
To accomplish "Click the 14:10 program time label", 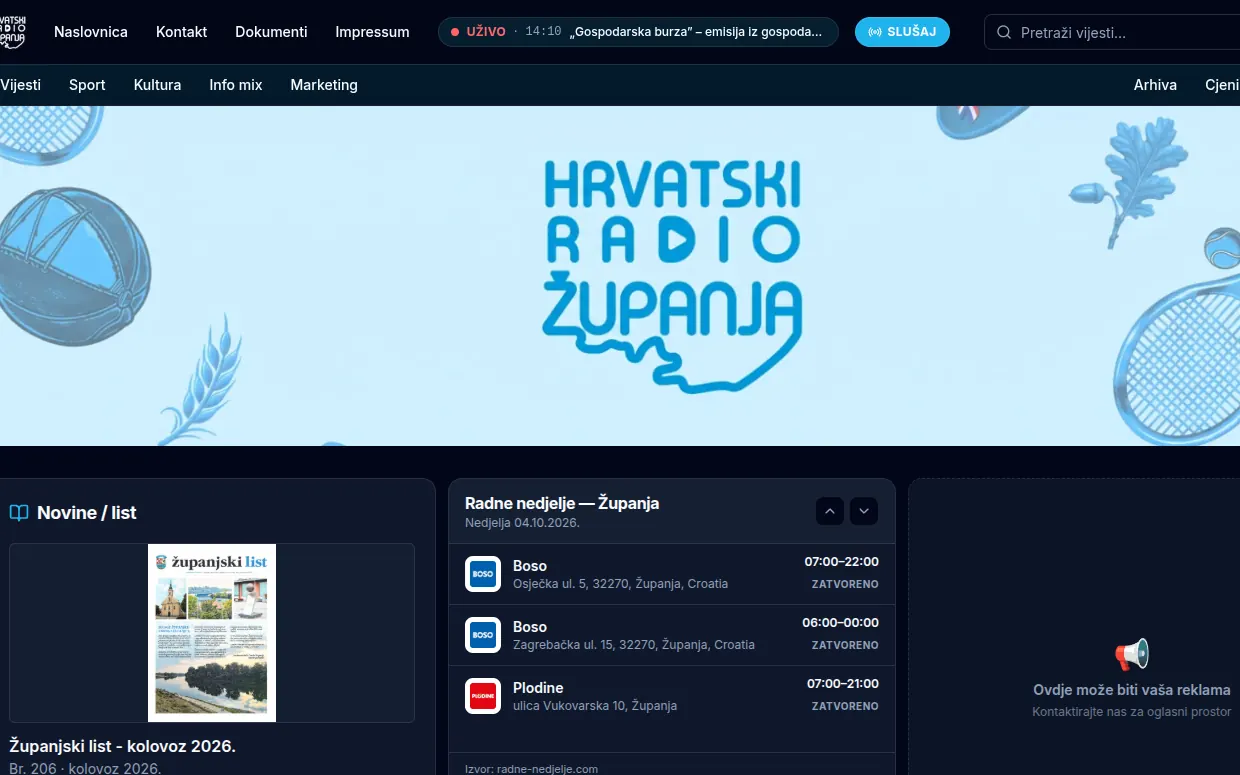I will (x=543, y=32).
